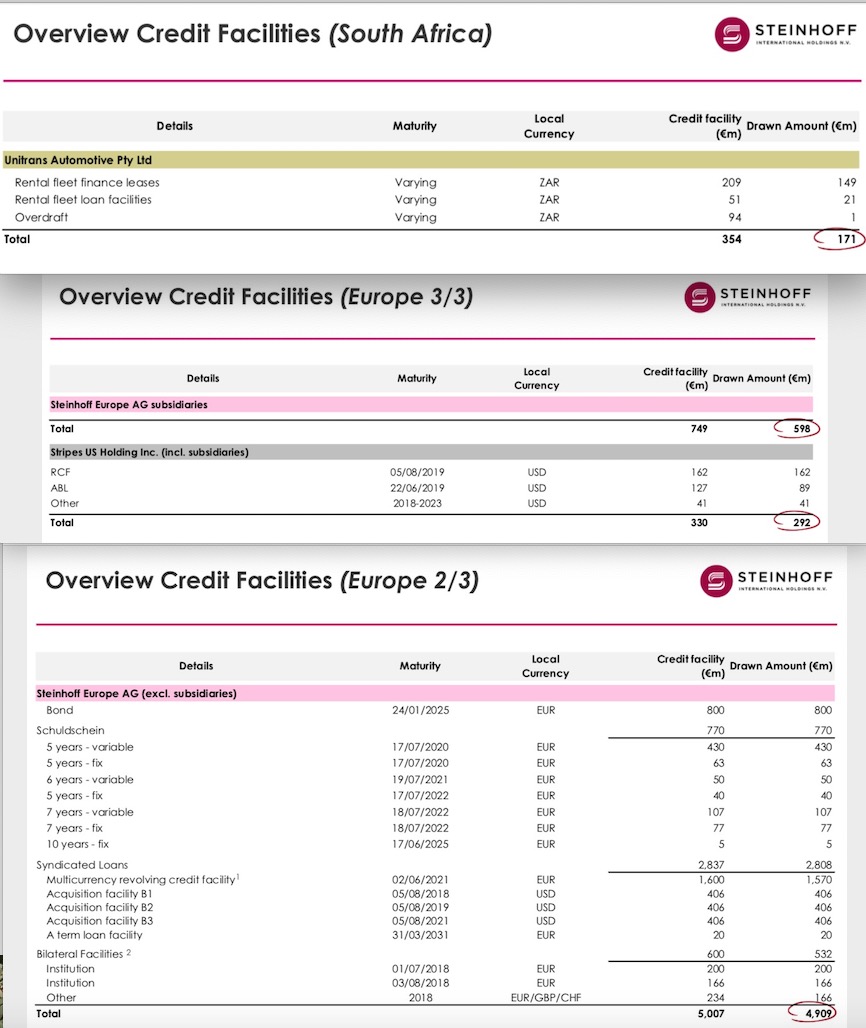
Task: Open footnote 2 on Bilateral Facilities
Action: (x=126, y=954)
